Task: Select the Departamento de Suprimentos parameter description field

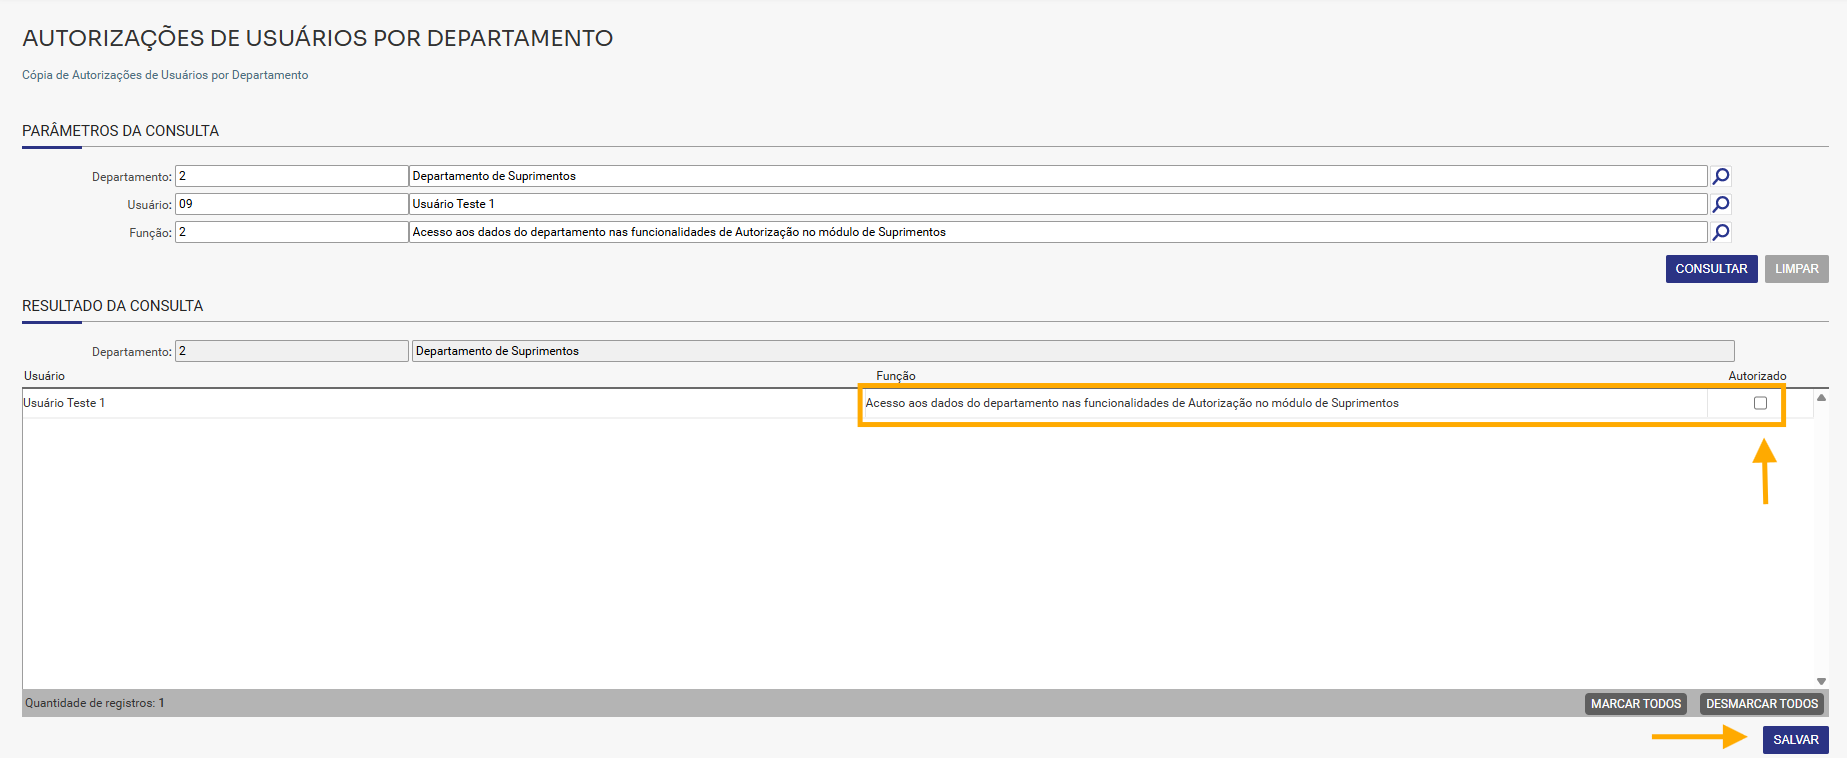Action: tap(1058, 176)
